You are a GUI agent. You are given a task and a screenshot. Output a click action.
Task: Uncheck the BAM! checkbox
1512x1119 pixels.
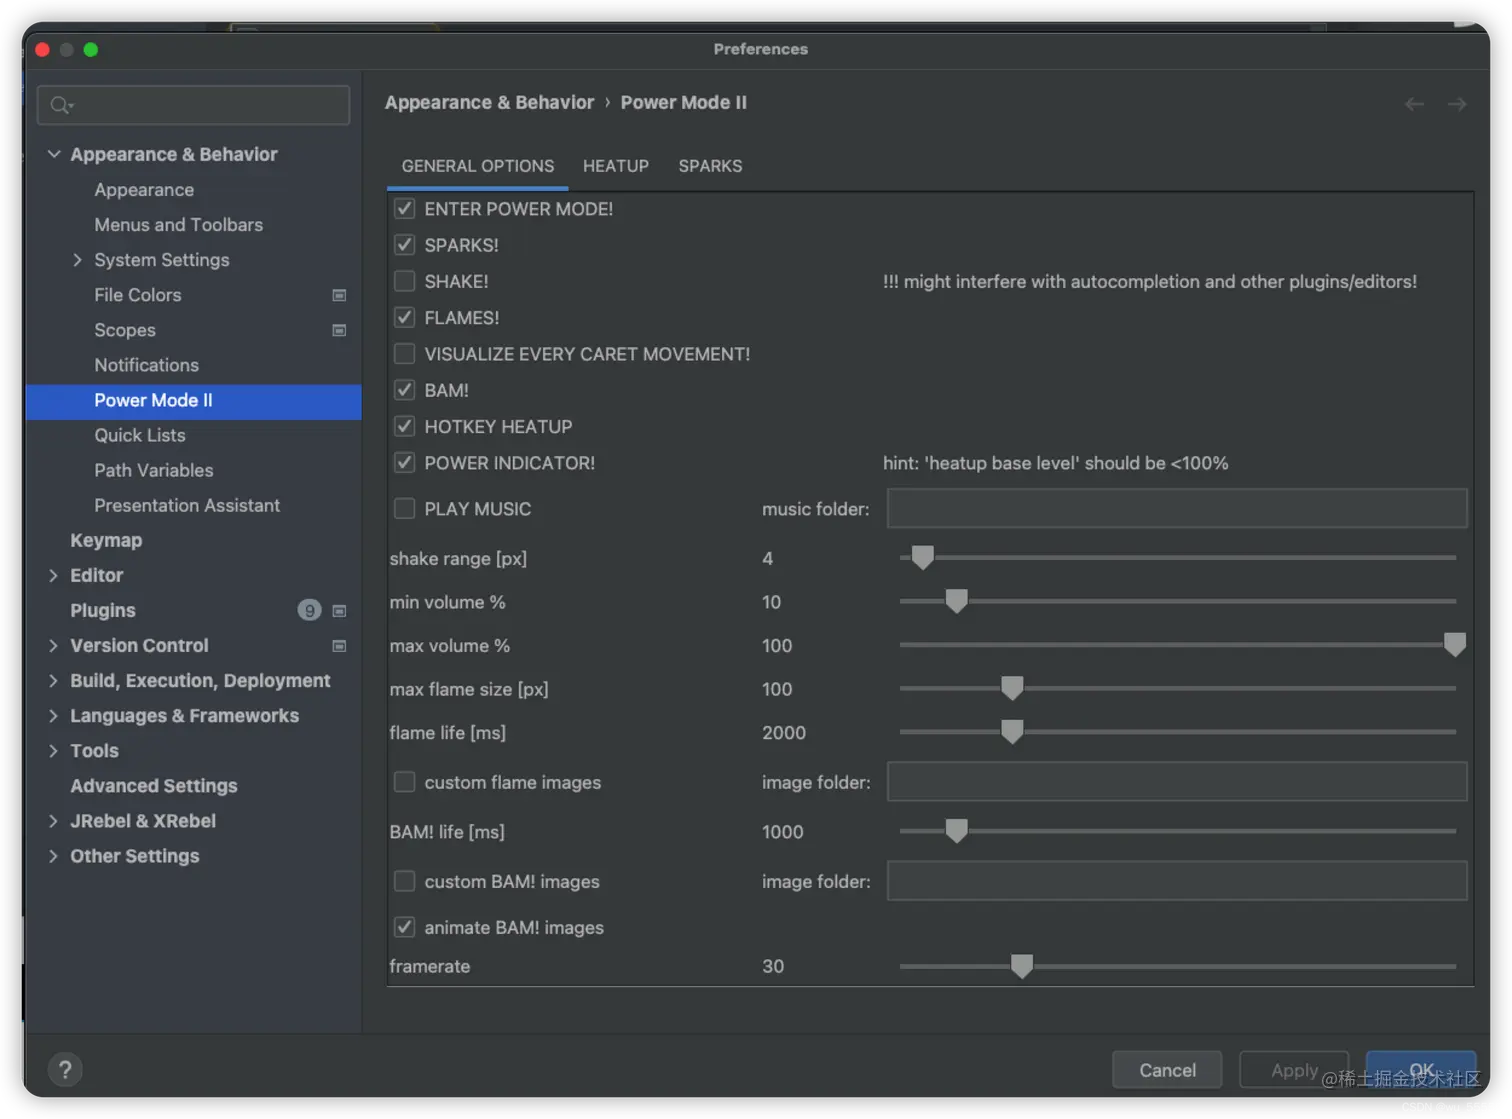click(x=405, y=390)
